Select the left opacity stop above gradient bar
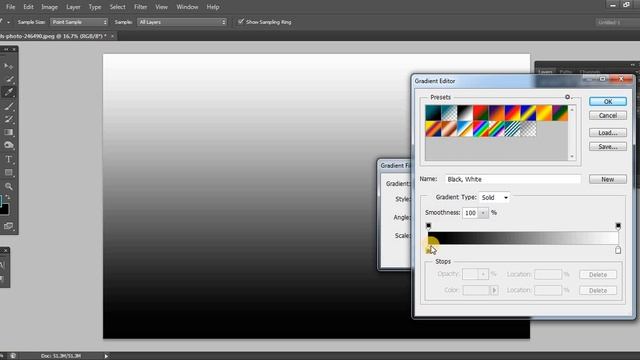Viewport: 640px width, 360px height. 428,226
